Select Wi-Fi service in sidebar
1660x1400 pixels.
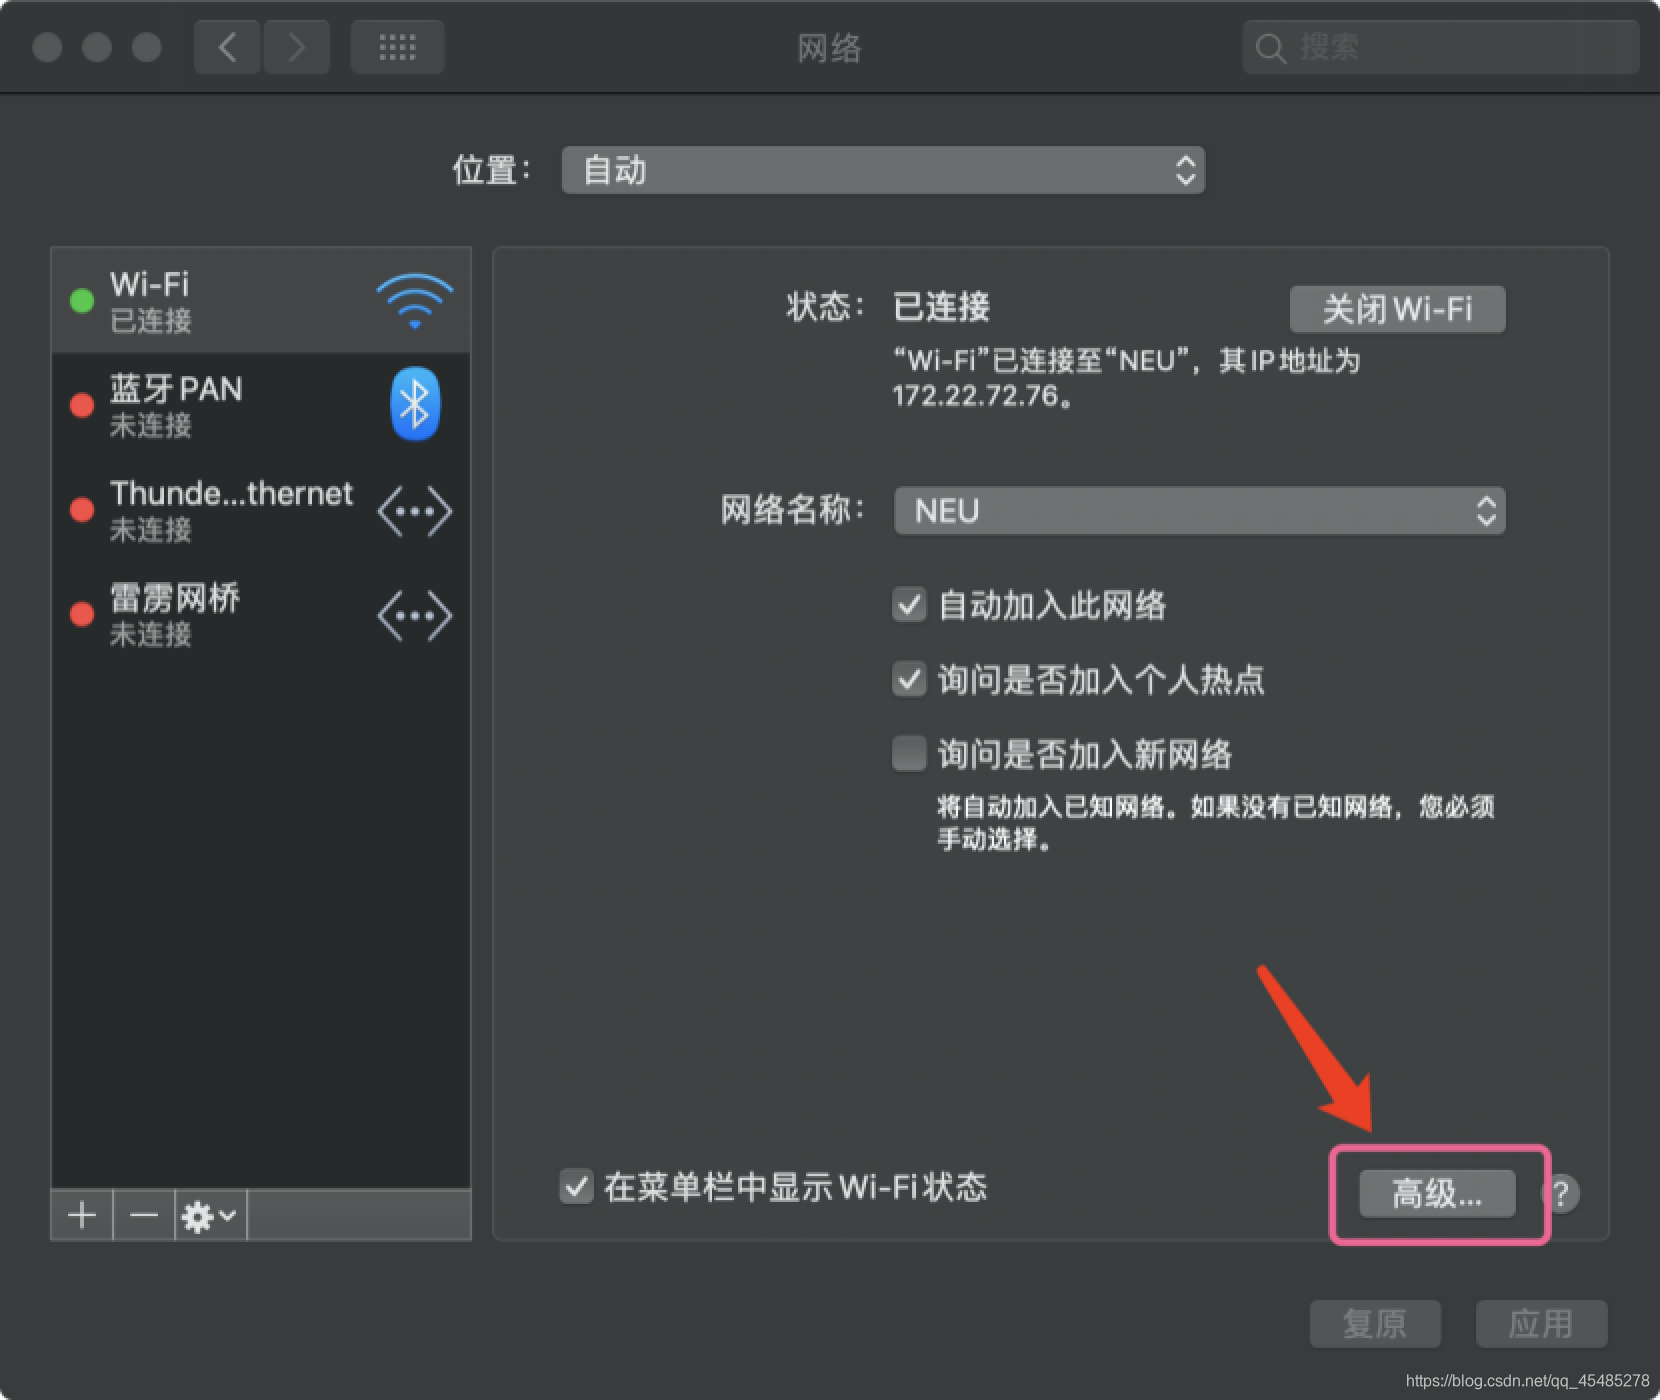[x=261, y=301]
